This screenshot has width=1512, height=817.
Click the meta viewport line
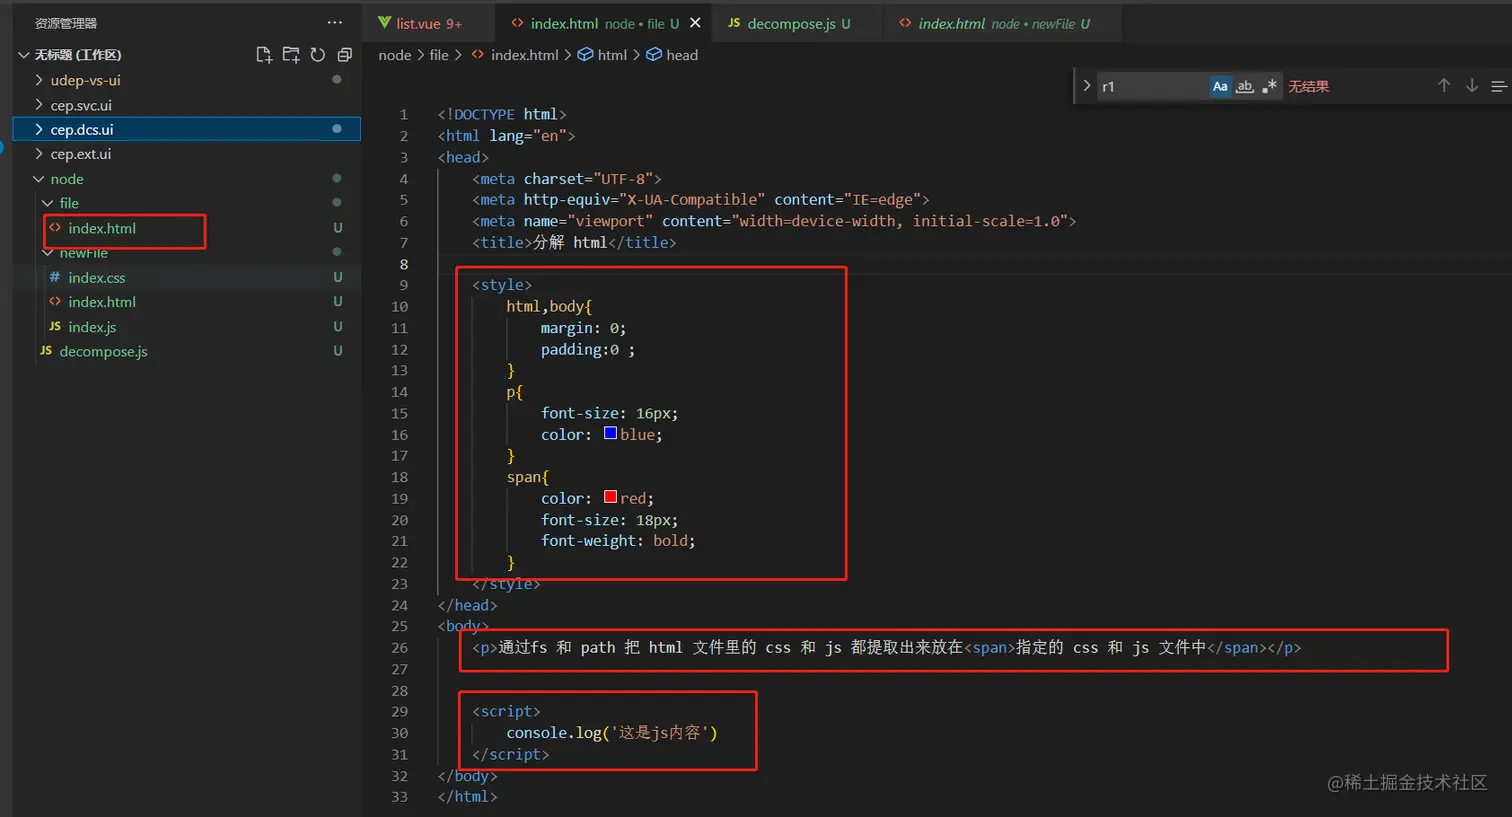(x=774, y=221)
